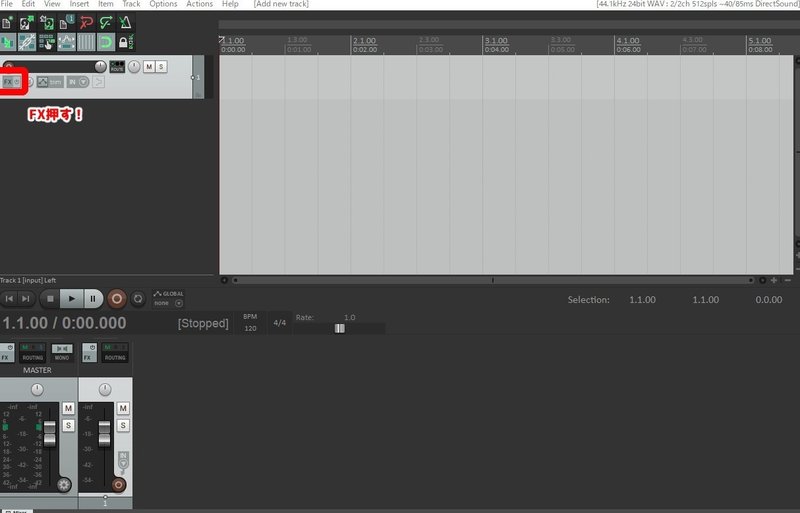Click the [Stopped] transport status text

[203, 323]
